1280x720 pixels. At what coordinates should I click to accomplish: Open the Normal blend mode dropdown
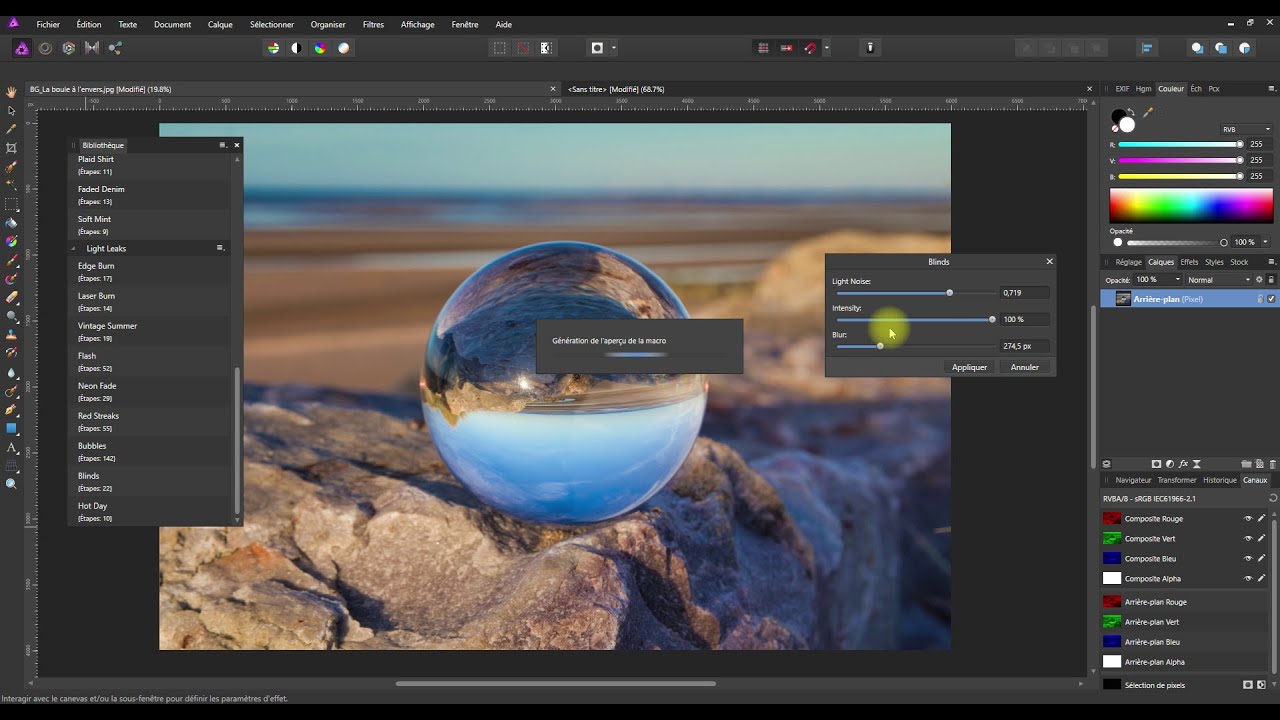(1218, 280)
